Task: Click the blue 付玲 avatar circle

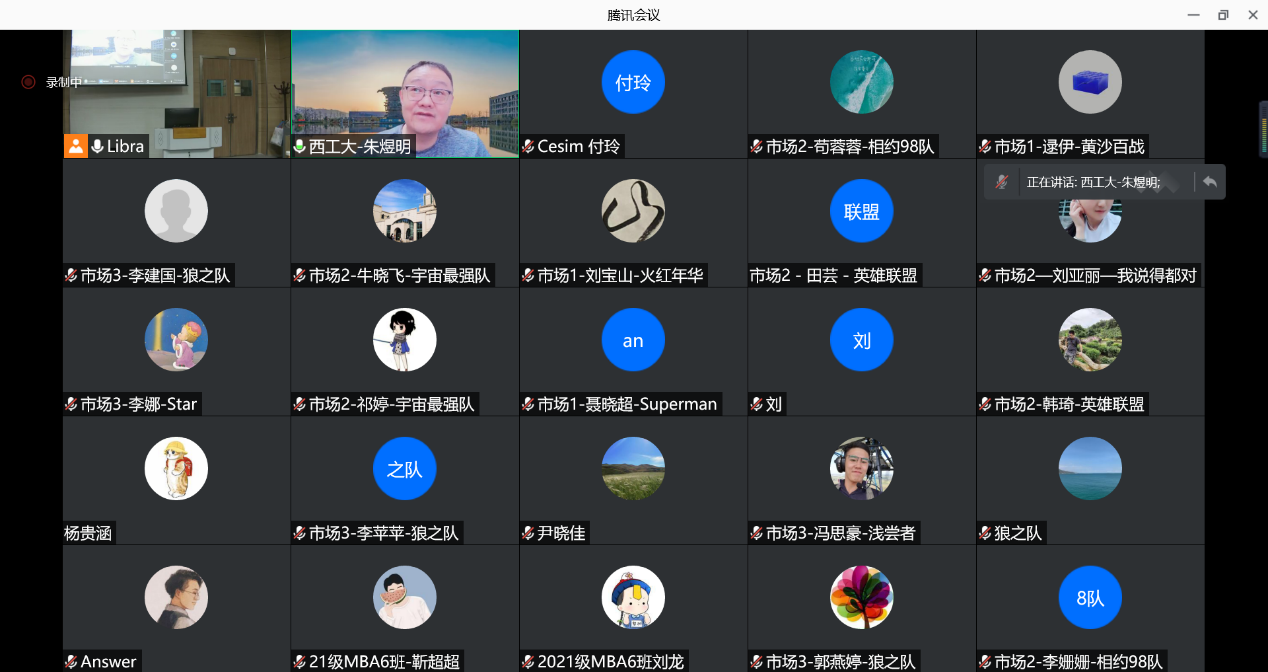Action: coord(633,82)
